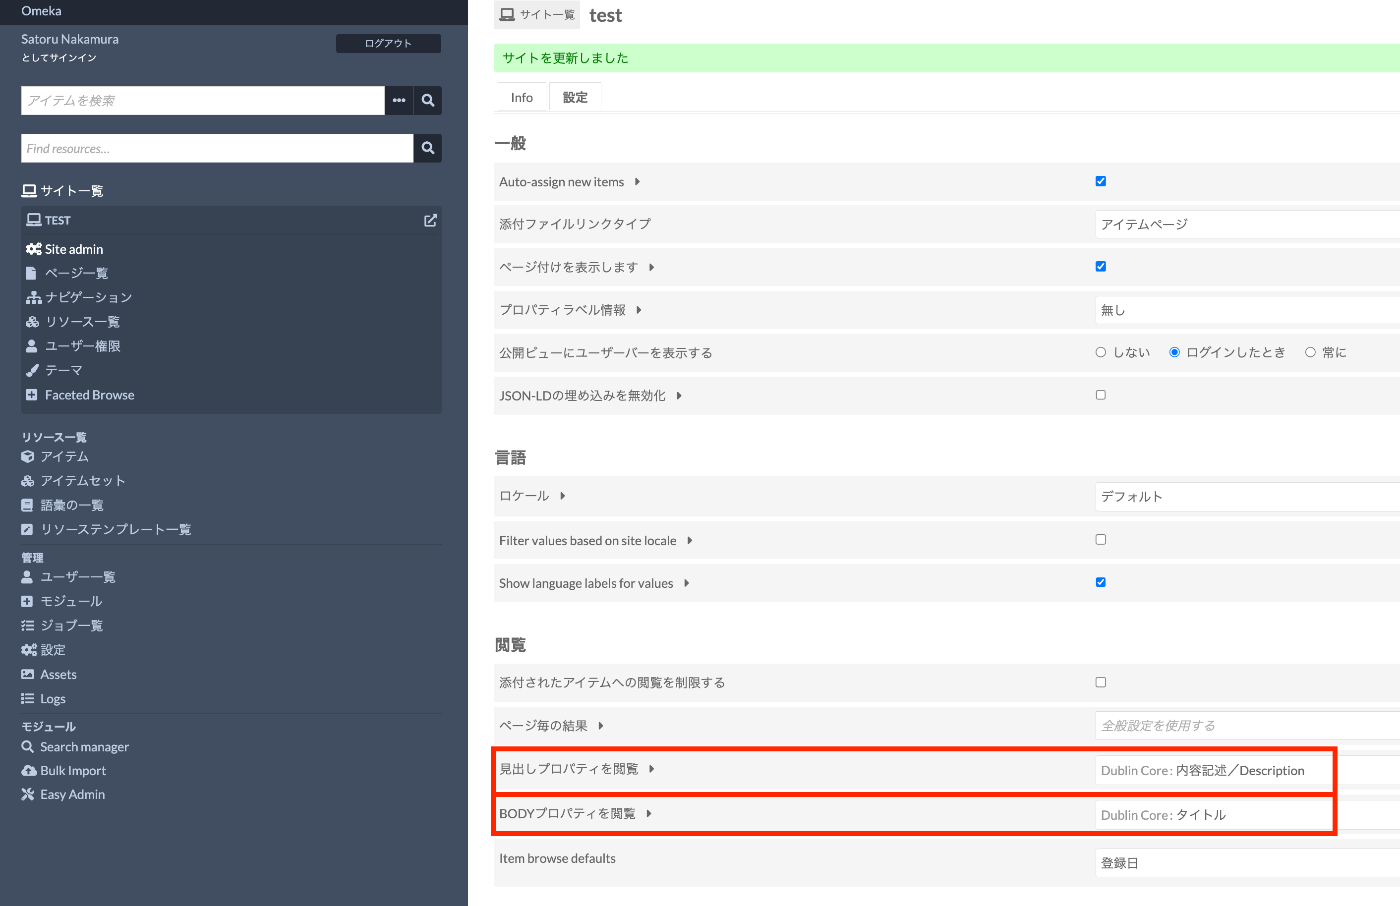Focus the アイテムを検索 search field

pos(203,100)
